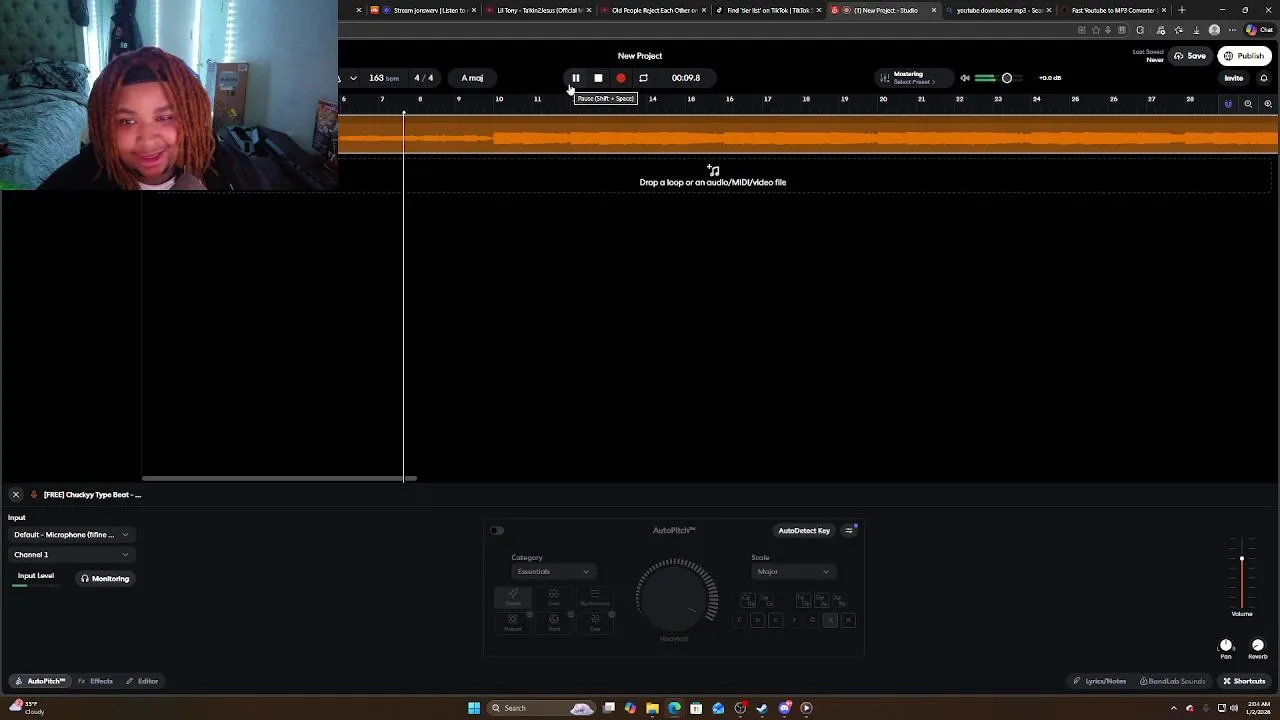Expand the chevron left of the tempo
The width and height of the screenshot is (1280, 720).
(x=353, y=78)
